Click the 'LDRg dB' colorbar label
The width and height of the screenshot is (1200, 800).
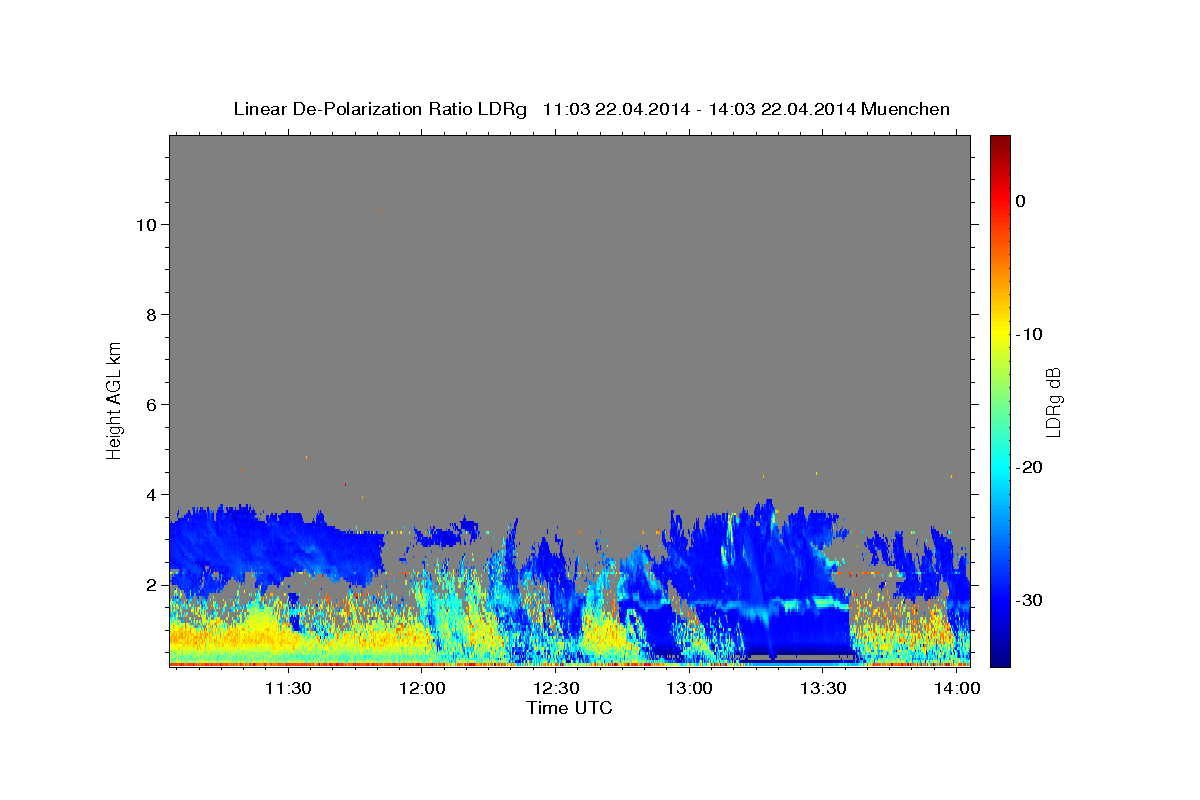coord(1052,401)
